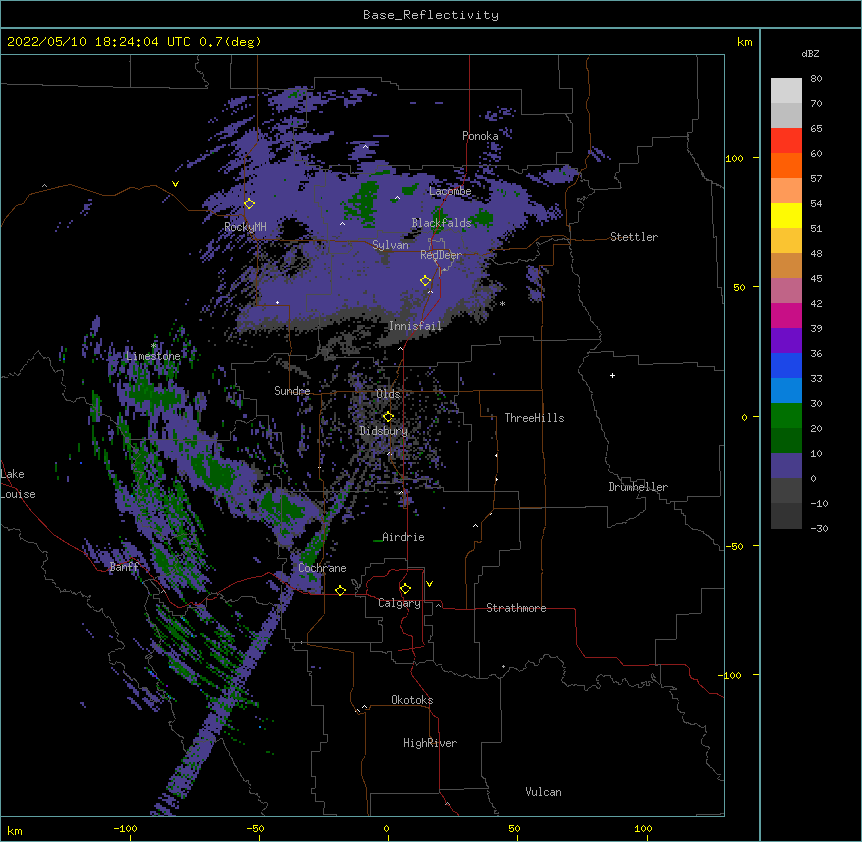
Task: Click the Cochrane city label
Action: pyautogui.click(x=322, y=568)
